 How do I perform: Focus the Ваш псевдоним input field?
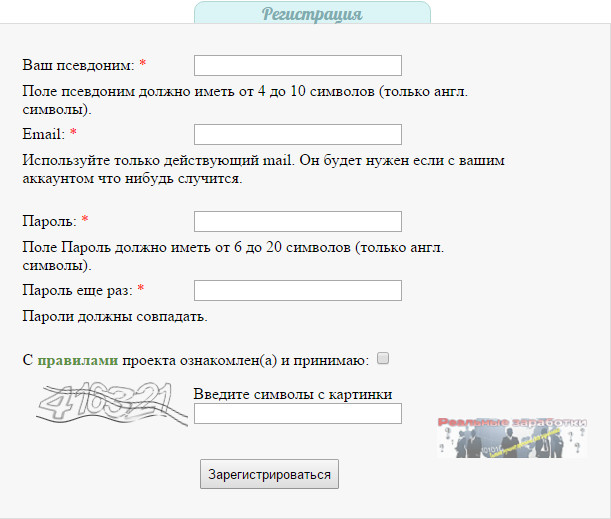tap(297, 65)
